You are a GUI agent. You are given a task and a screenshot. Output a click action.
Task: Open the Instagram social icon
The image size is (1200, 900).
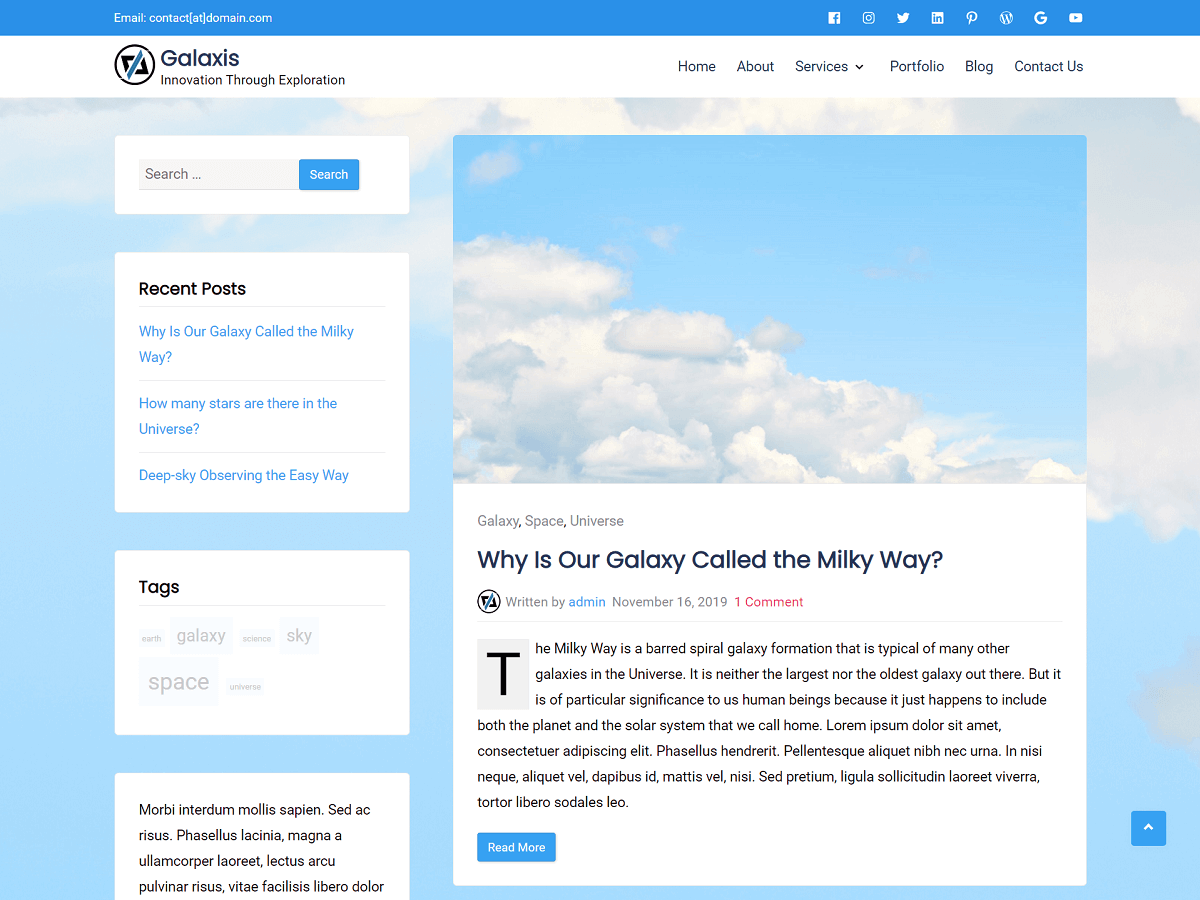point(868,17)
